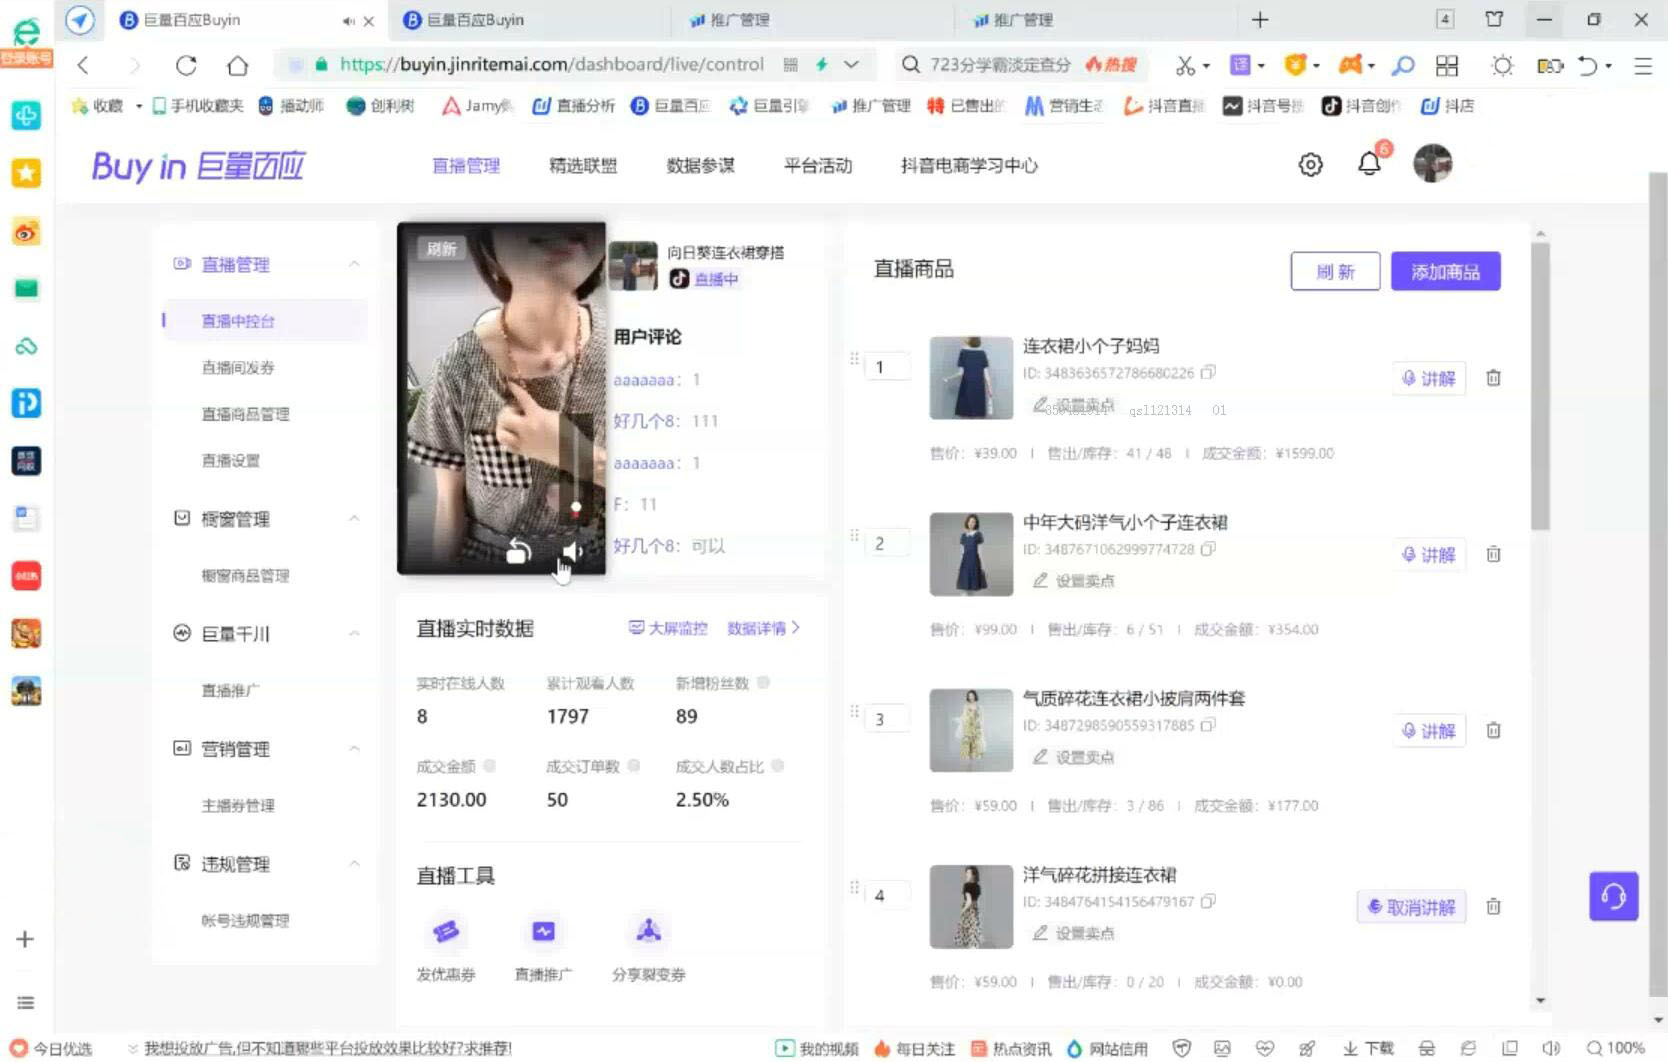This screenshot has height=1062, width=1668.
Task: Go to browser home page icon
Action: 237,65
